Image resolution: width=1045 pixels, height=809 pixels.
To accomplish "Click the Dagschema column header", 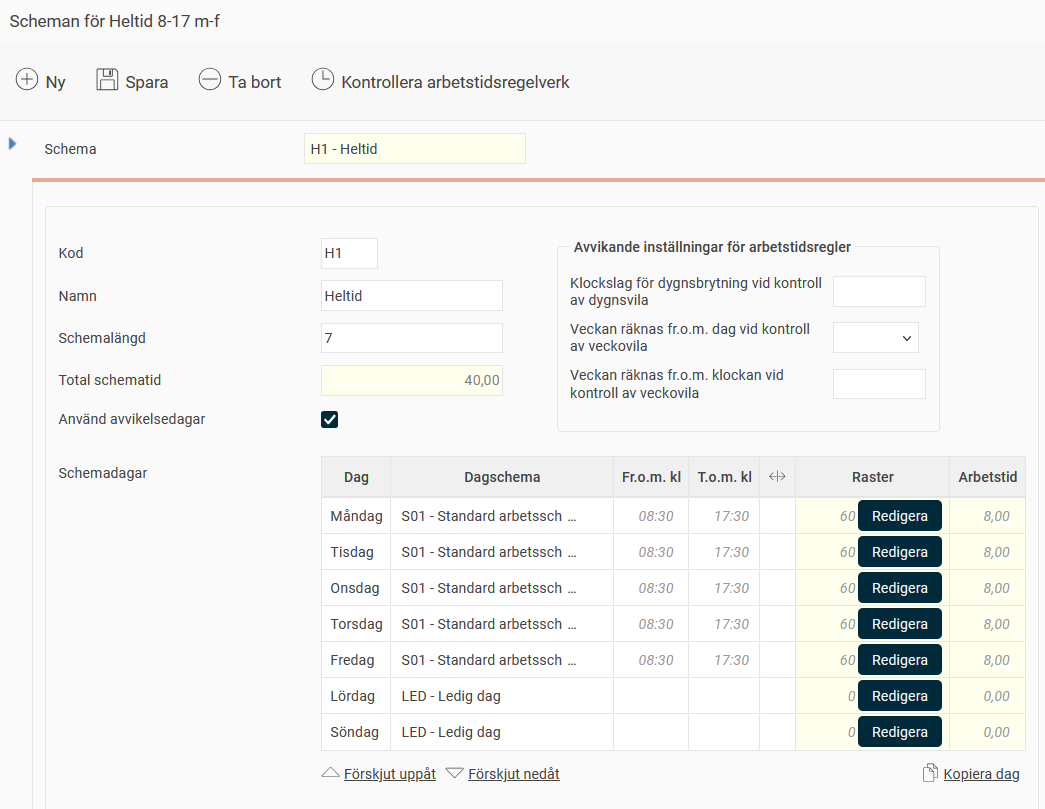I will (x=501, y=477).
